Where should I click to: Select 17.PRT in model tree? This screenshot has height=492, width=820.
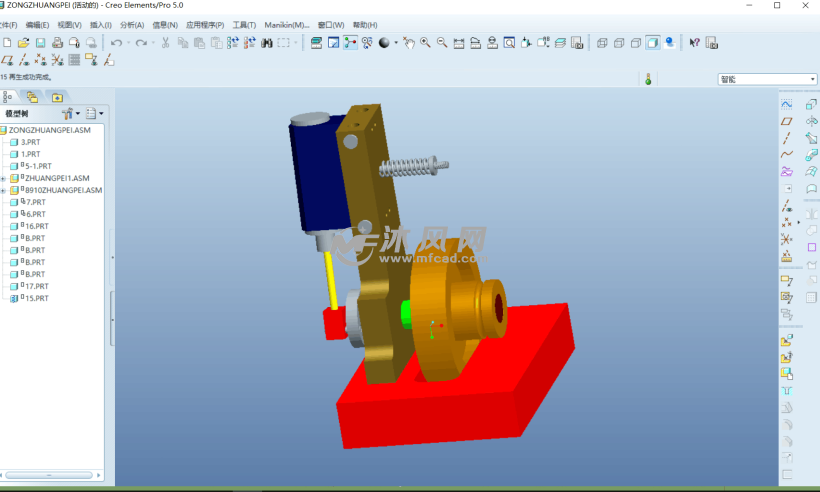pos(36,287)
